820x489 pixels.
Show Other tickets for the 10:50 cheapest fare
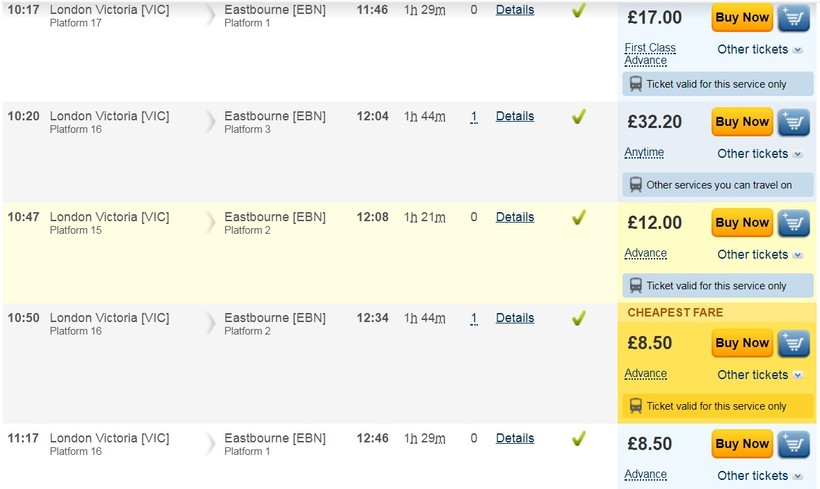(759, 375)
